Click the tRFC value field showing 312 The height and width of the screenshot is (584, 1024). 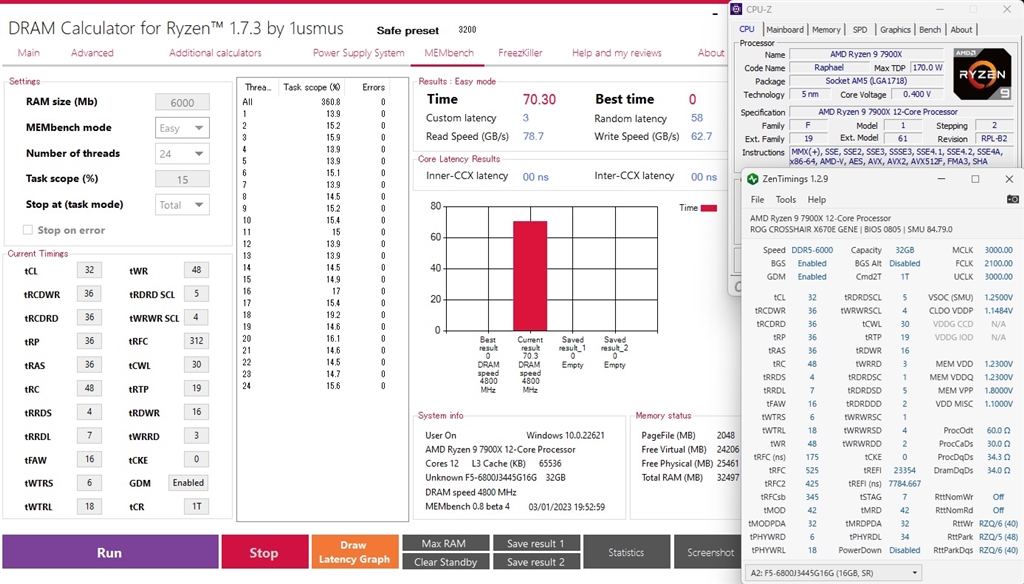click(x=197, y=341)
